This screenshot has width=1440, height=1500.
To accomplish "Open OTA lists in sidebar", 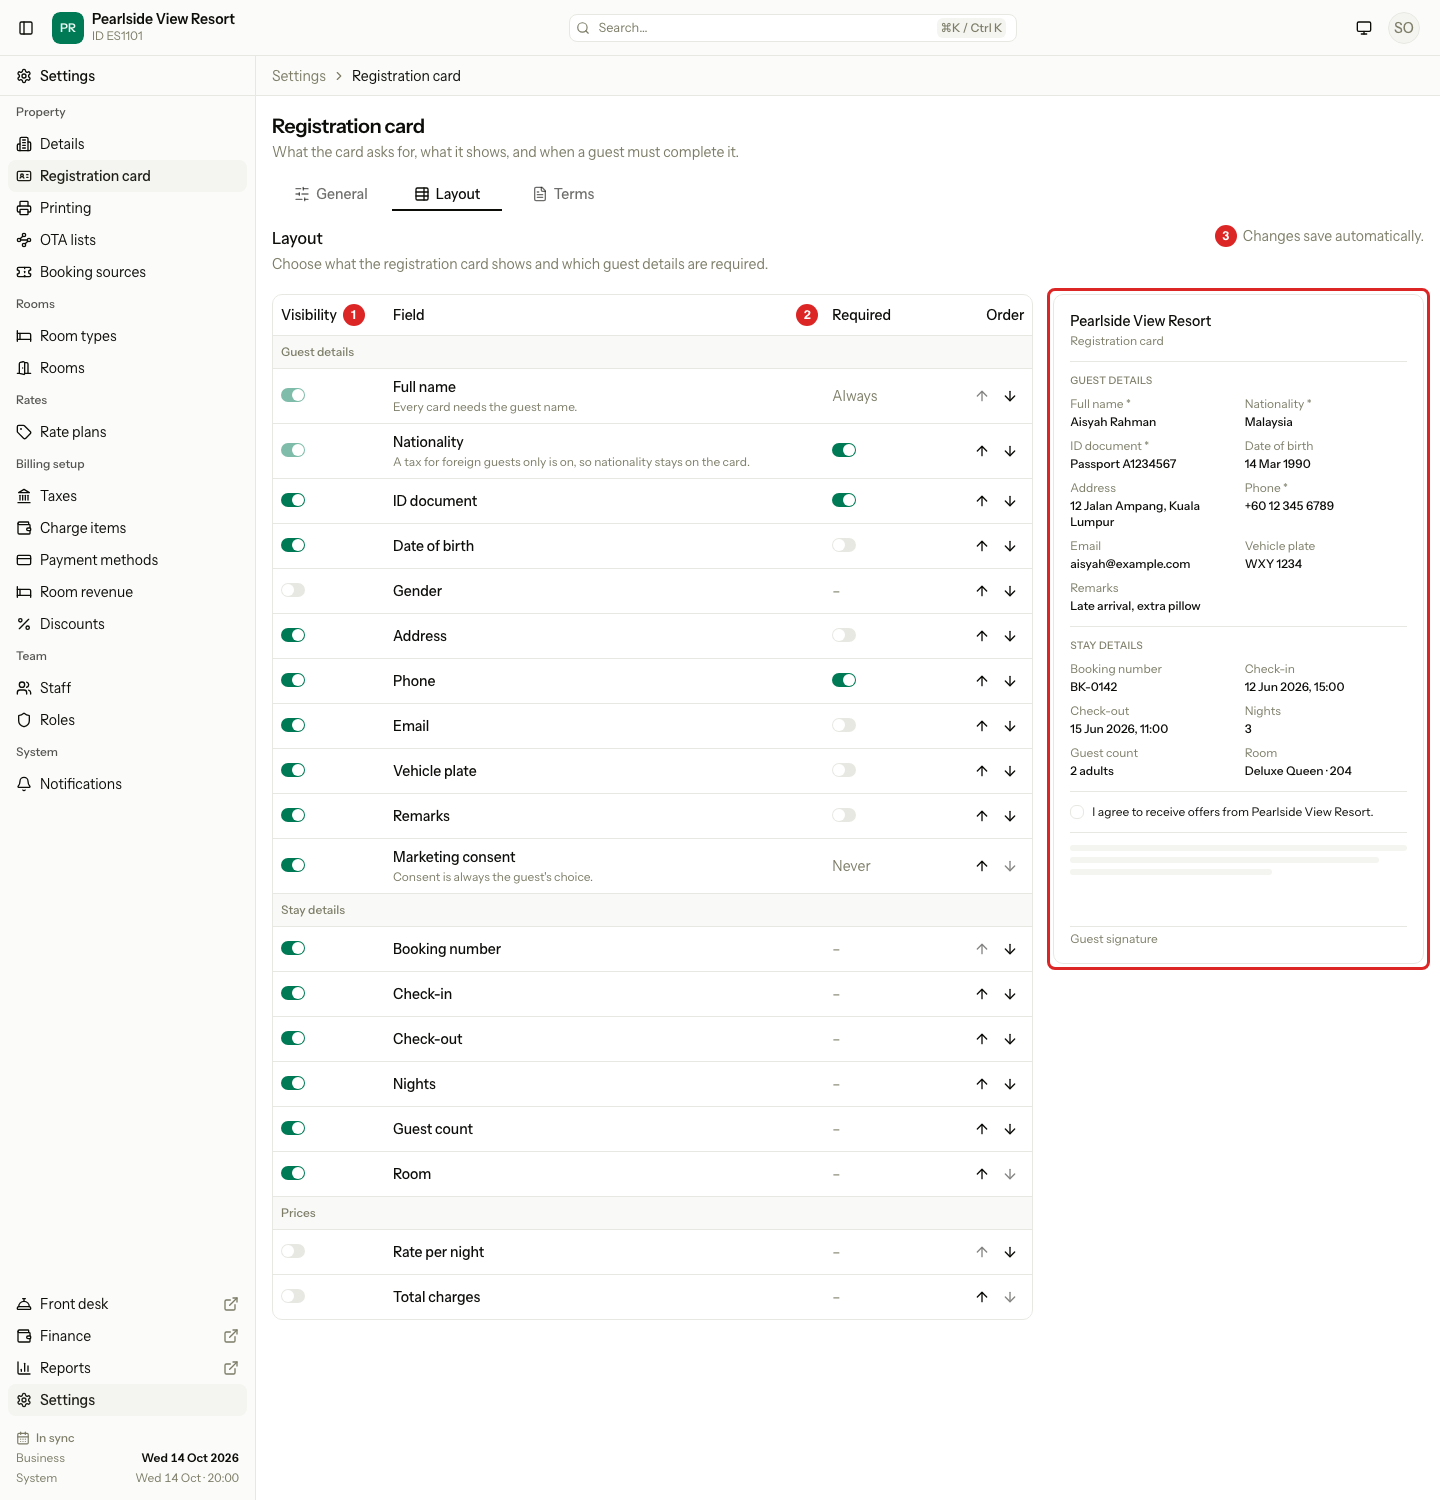I will click(127, 240).
